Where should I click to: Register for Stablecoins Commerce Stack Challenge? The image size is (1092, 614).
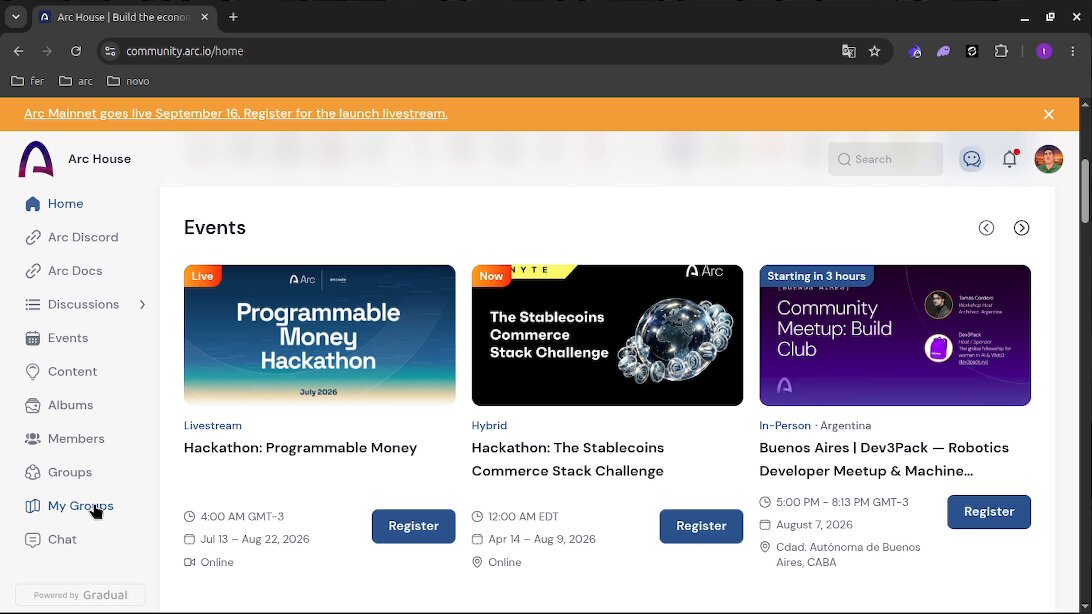pos(701,526)
